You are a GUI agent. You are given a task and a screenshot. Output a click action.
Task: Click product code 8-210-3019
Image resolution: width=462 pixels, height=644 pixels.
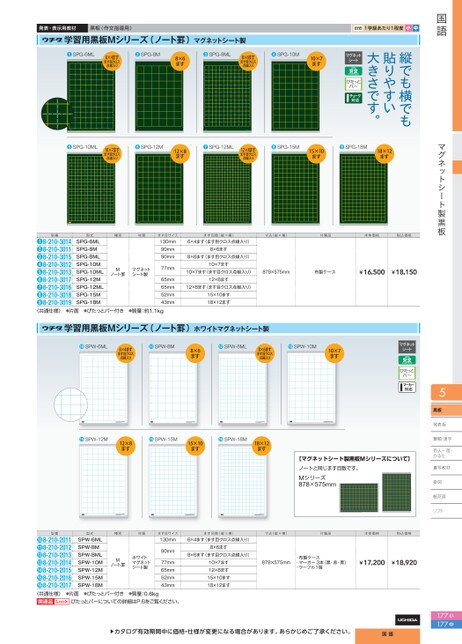click(x=57, y=302)
